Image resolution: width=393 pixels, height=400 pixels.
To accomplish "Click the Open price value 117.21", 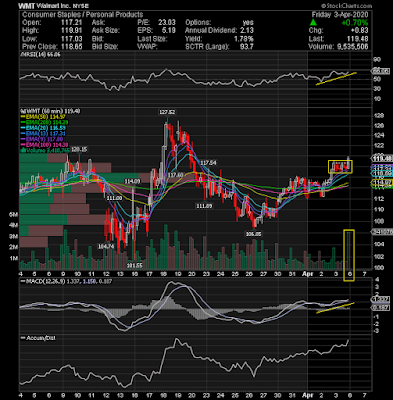I will (73, 23).
